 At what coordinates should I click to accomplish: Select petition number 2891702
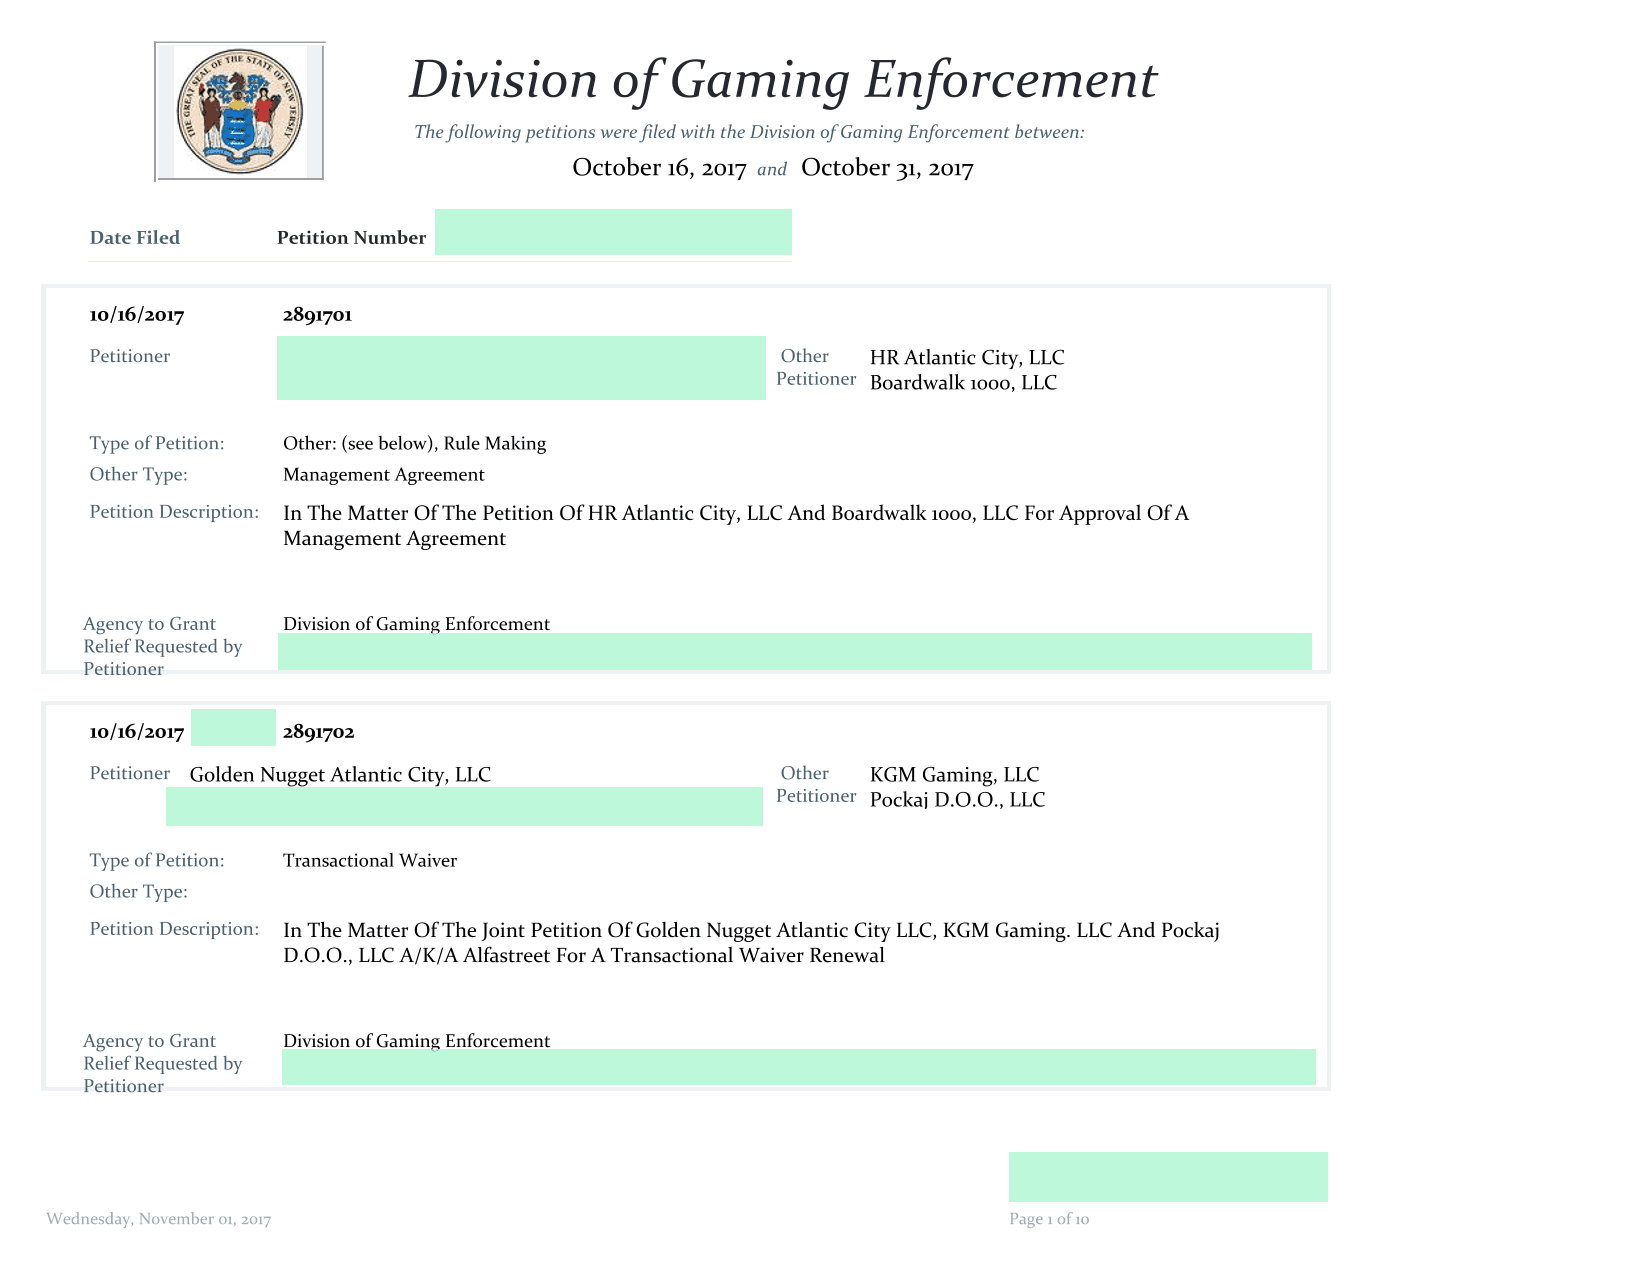click(318, 732)
